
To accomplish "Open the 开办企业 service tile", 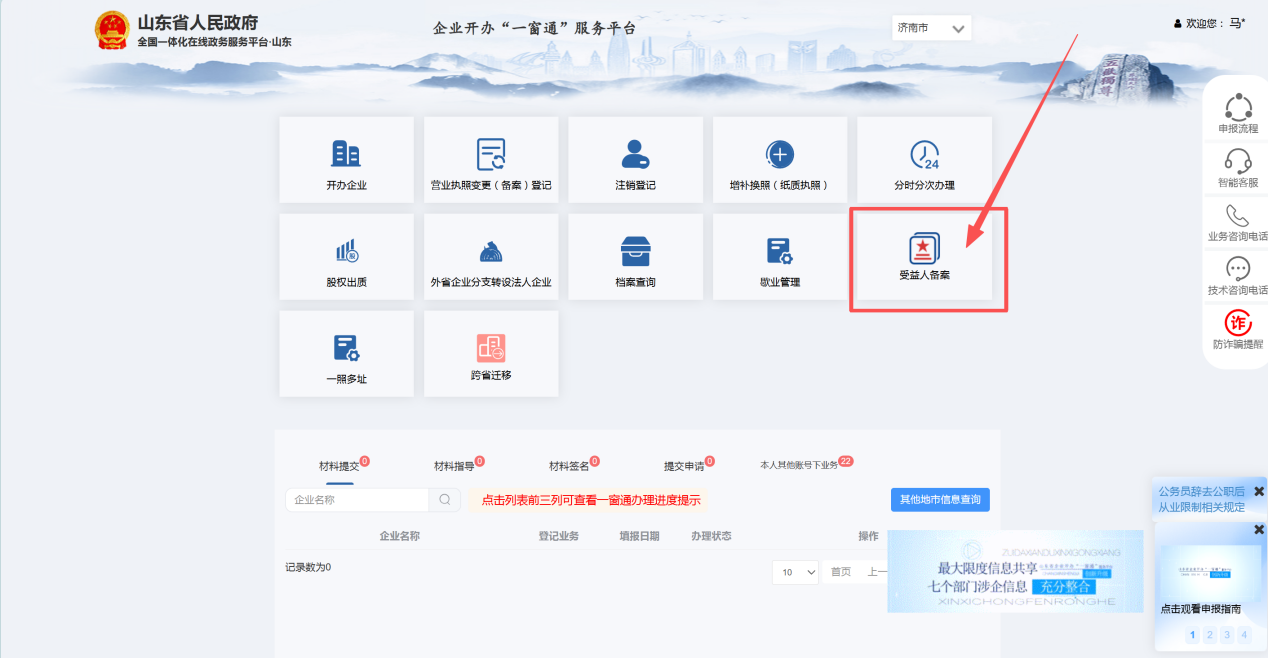I will [346, 160].
